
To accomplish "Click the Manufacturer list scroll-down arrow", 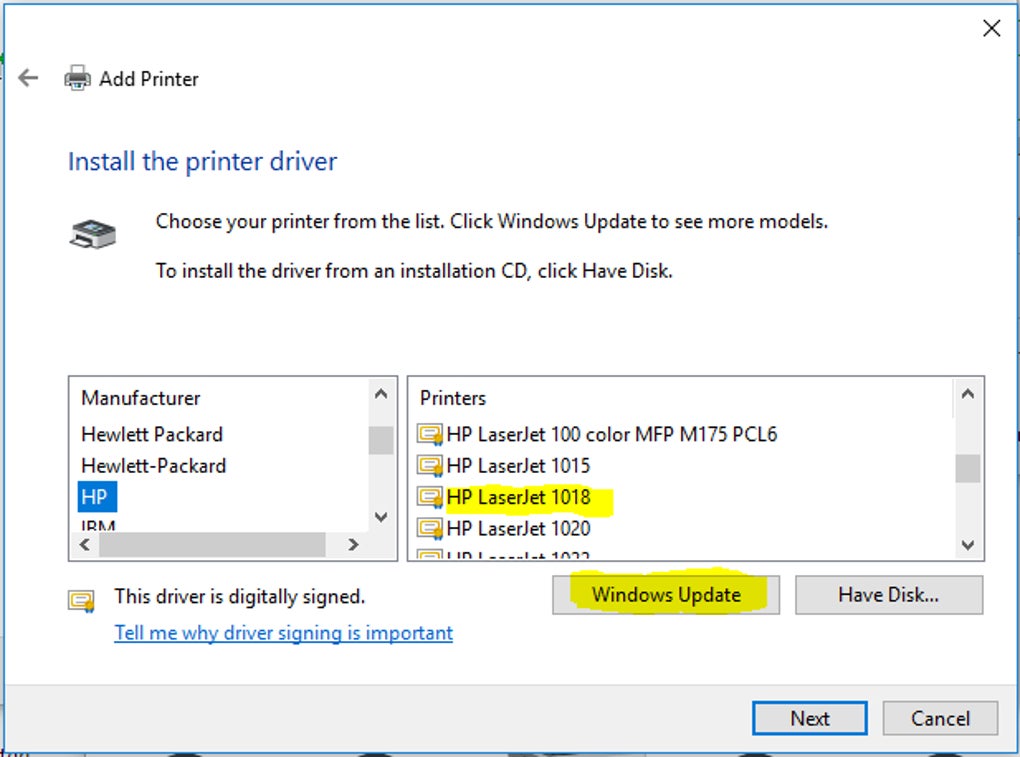I will [381, 517].
